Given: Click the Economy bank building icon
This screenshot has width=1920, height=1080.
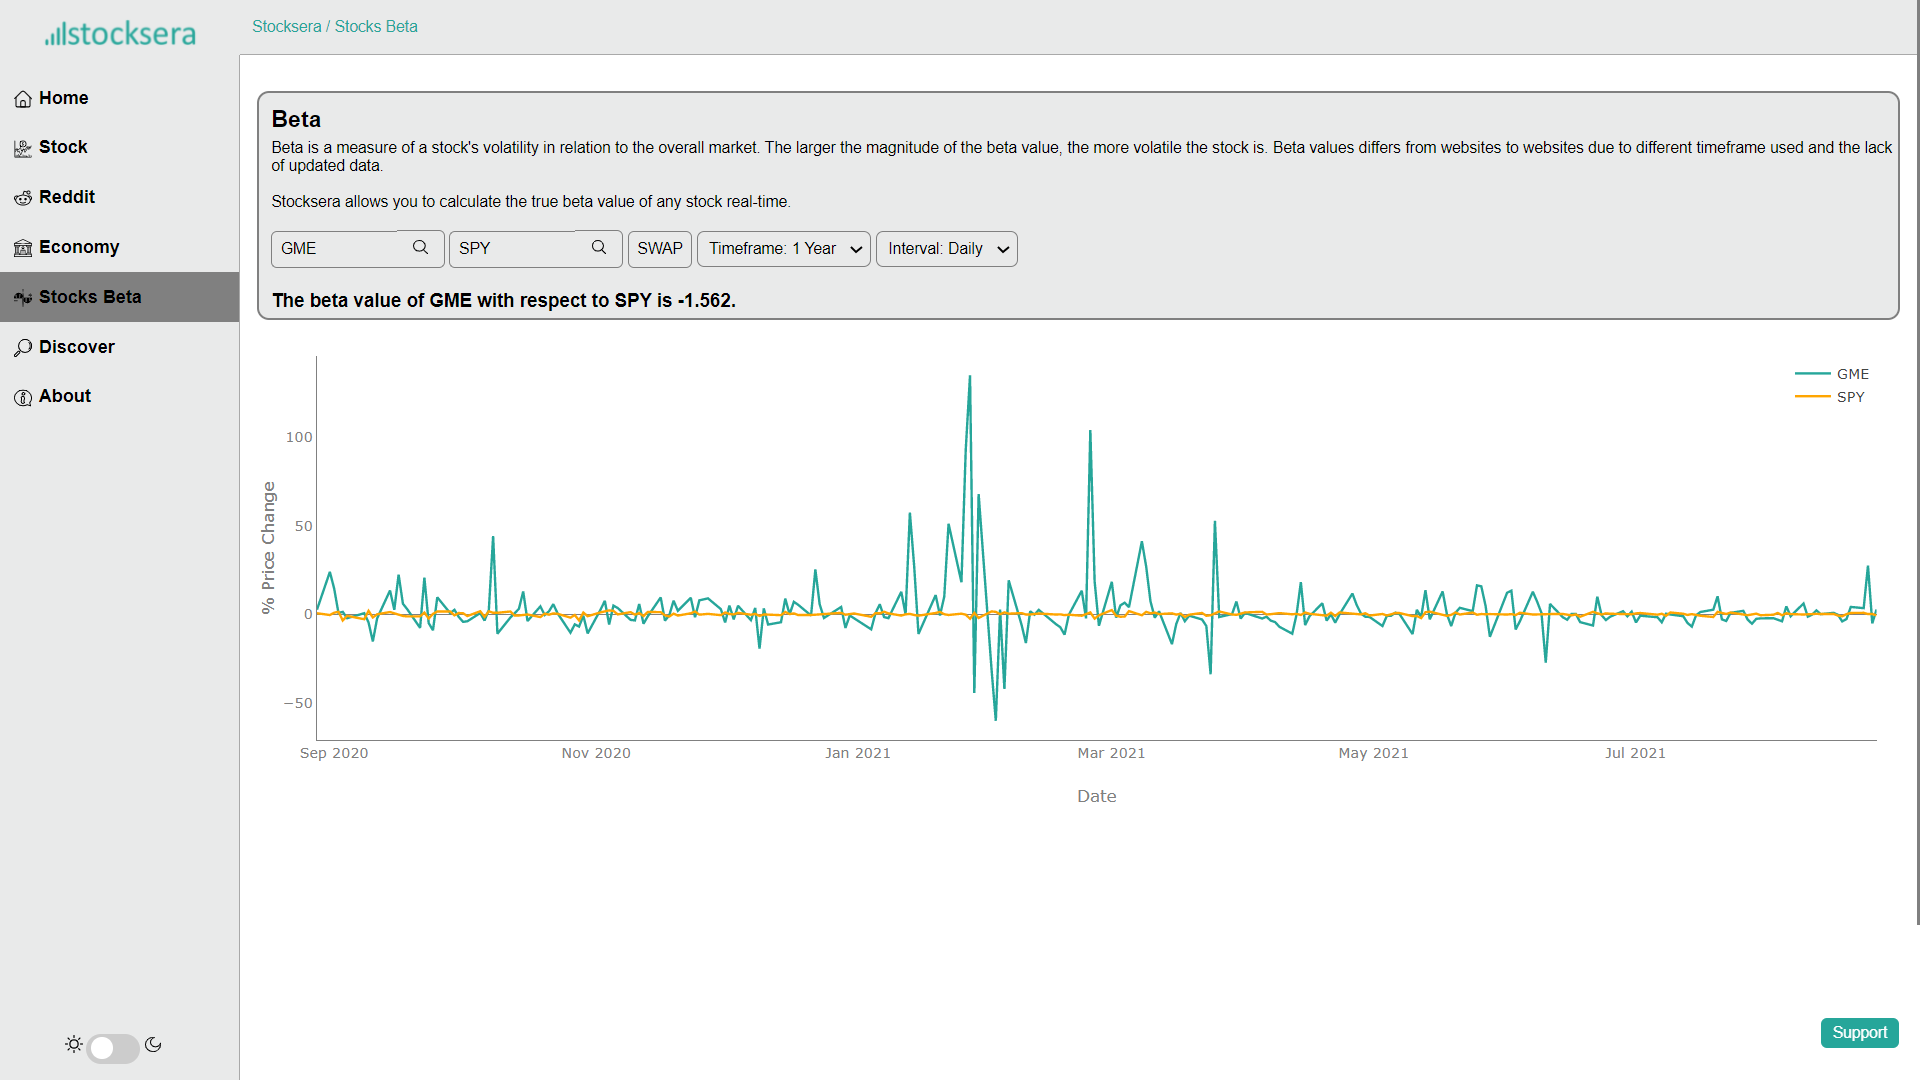Looking at the screenshot, I should 23,248.
